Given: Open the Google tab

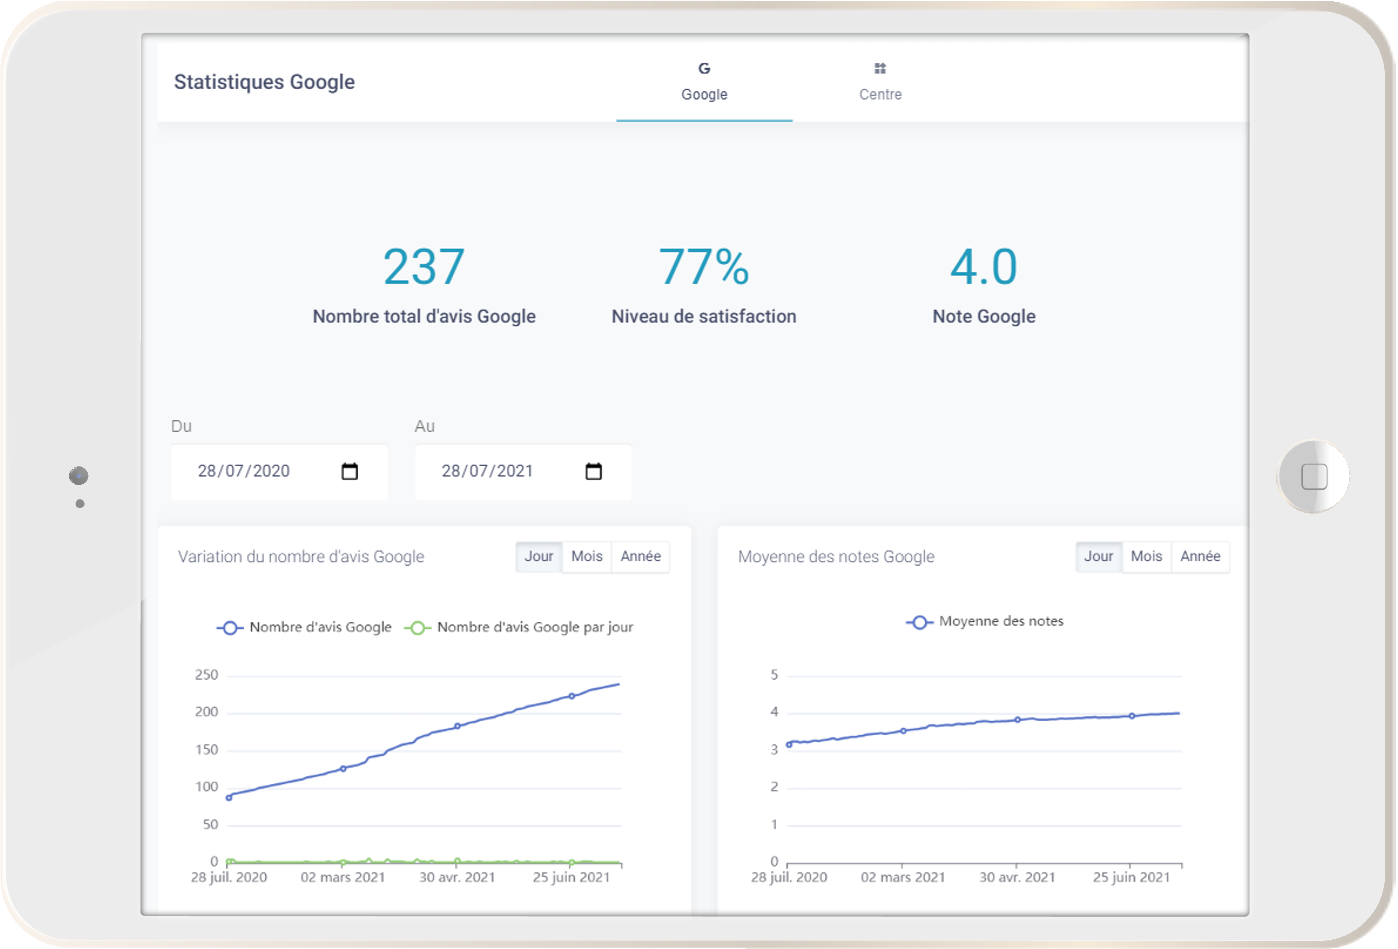Looking at the screenshot, I should [x=704, y=82].
